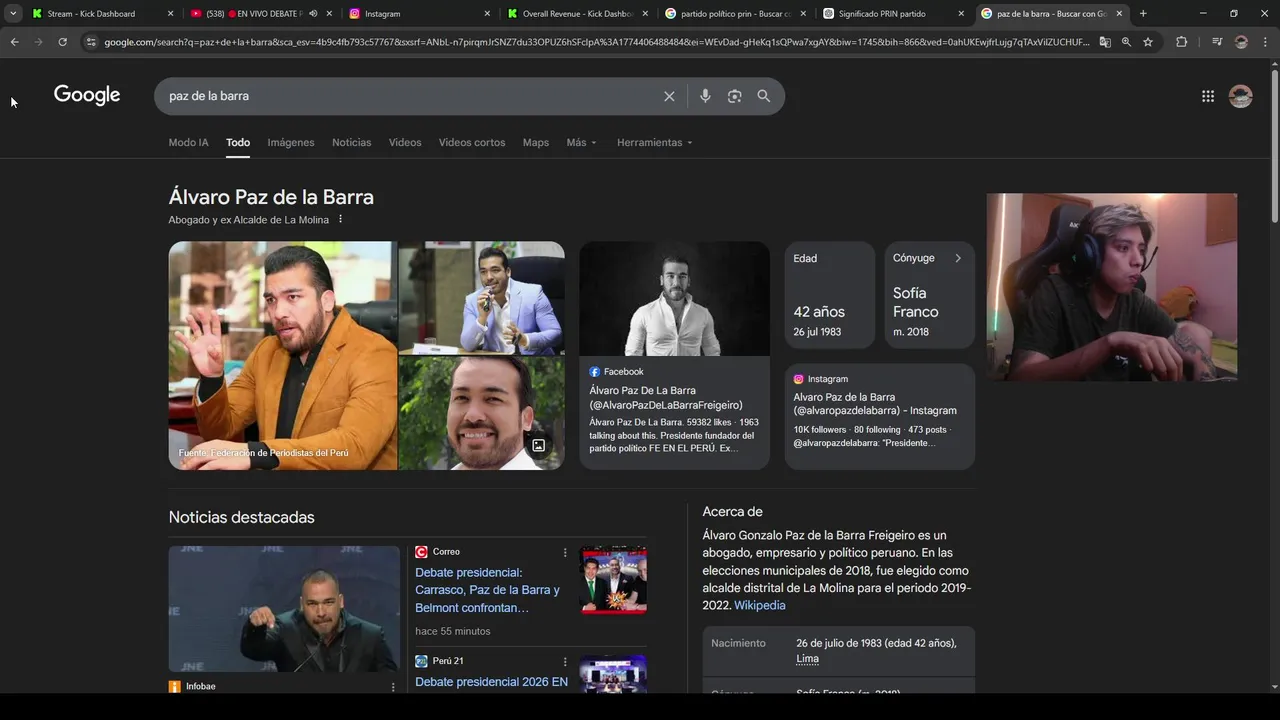1280x720 pixels.
Task: Switch to Noticias results
Action: point(351,142)
